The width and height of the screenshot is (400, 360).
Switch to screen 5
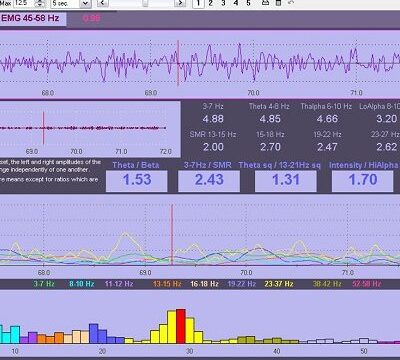pyautogui.click(x=248, y=3)
